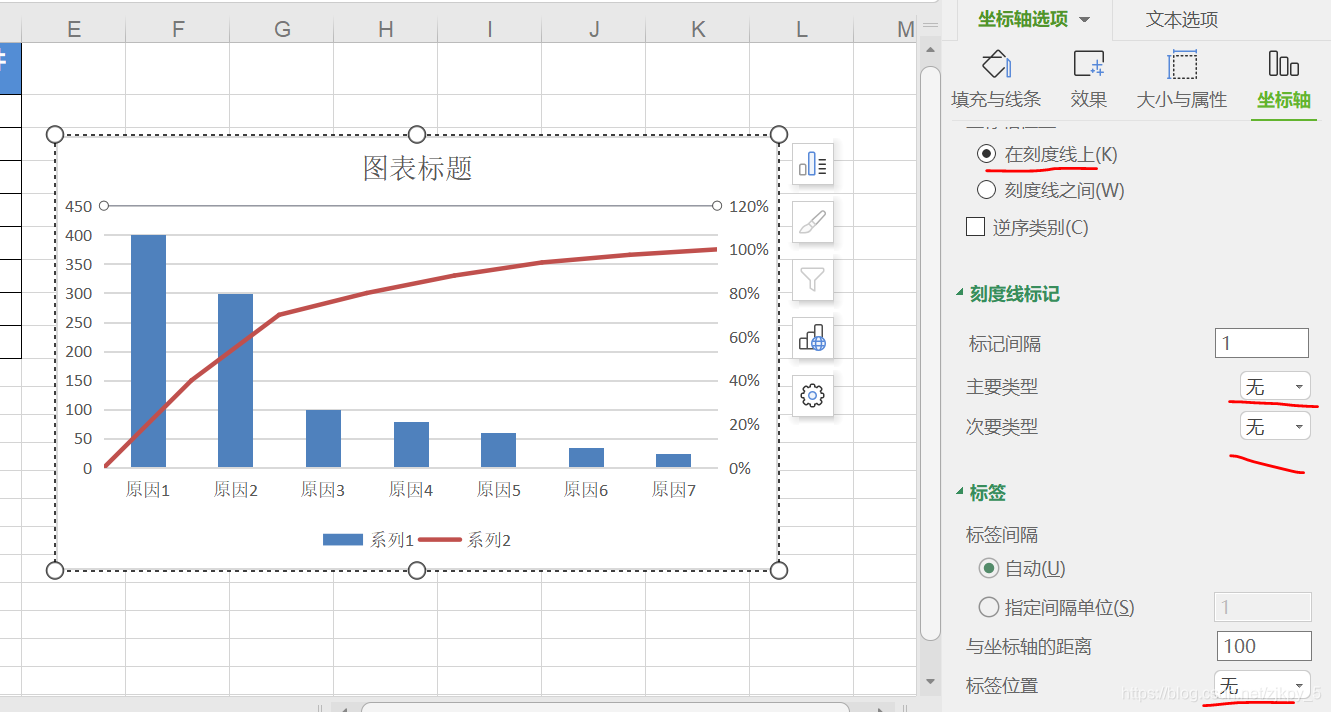Open the chart elements quick button
The width and height of the screenshot is (1331, 712).
pyautogui.click(x=813, y=164)
